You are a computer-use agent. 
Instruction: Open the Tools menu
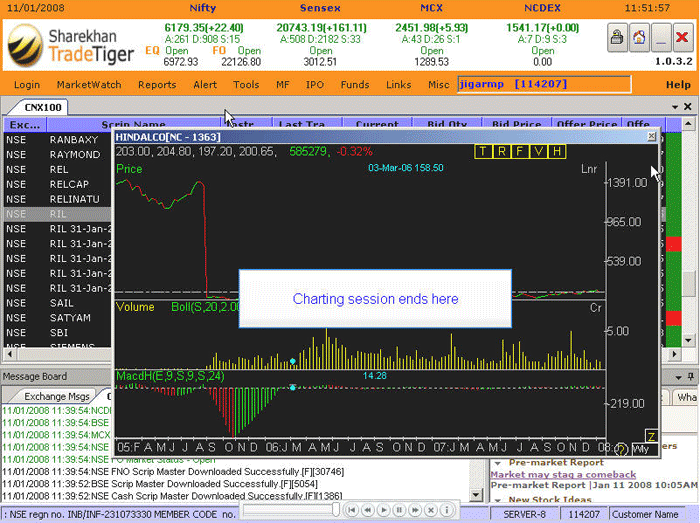246,85
